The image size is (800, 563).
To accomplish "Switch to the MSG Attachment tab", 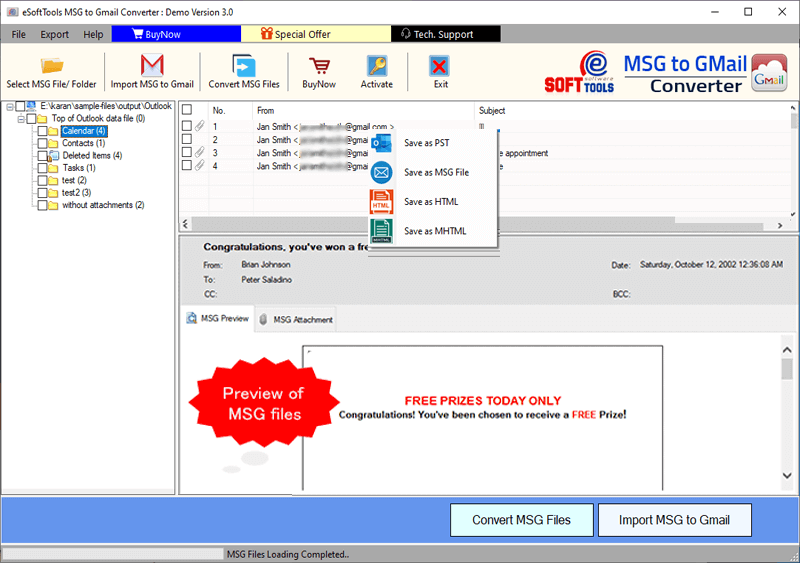I will (296, 320).
